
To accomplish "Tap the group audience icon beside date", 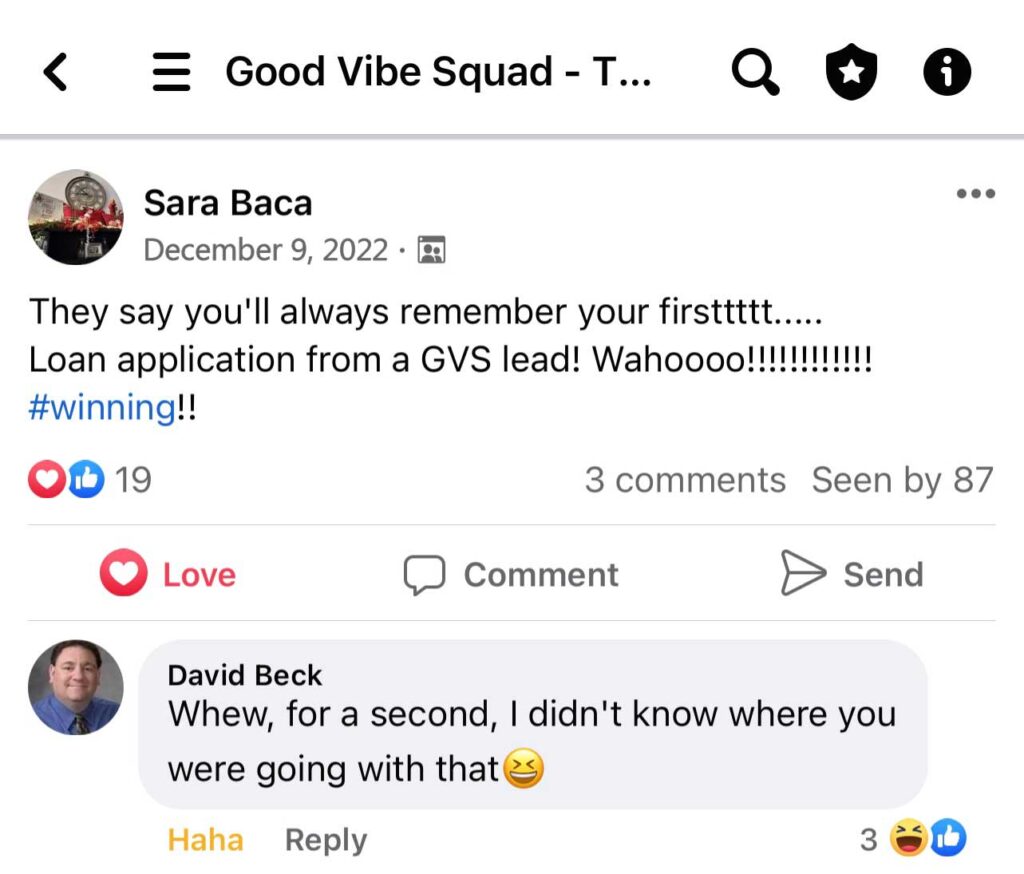I will (431, 249).
